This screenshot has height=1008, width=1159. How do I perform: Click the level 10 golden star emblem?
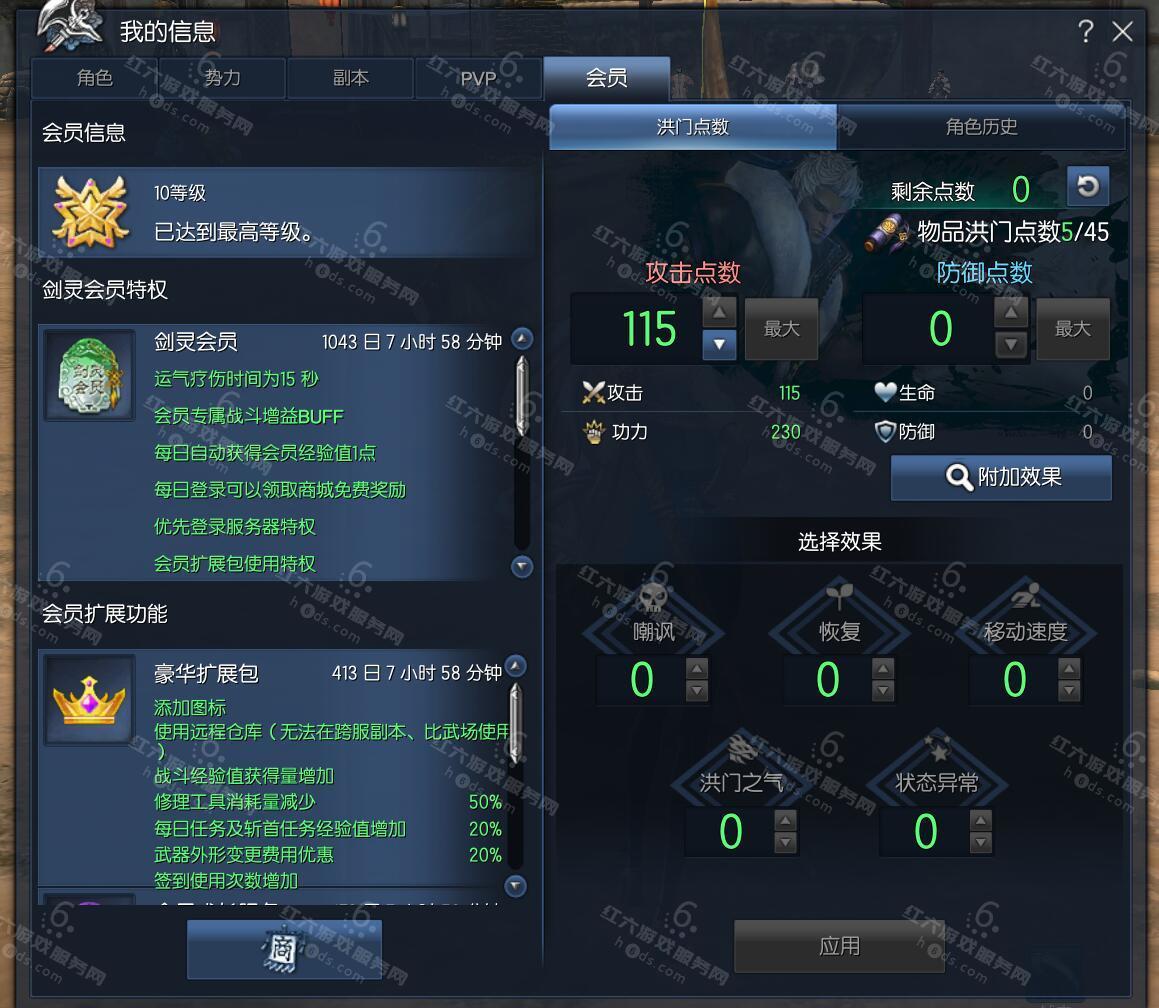90,212
